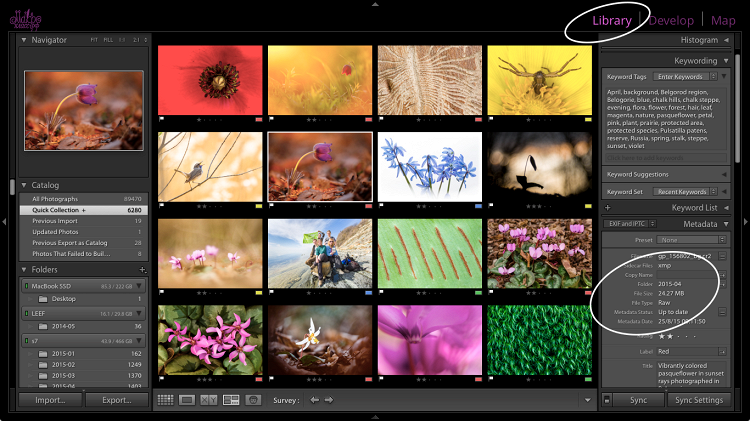
Task: Open the metadata Preset None dropdown
Action: (x=691, y=240)
